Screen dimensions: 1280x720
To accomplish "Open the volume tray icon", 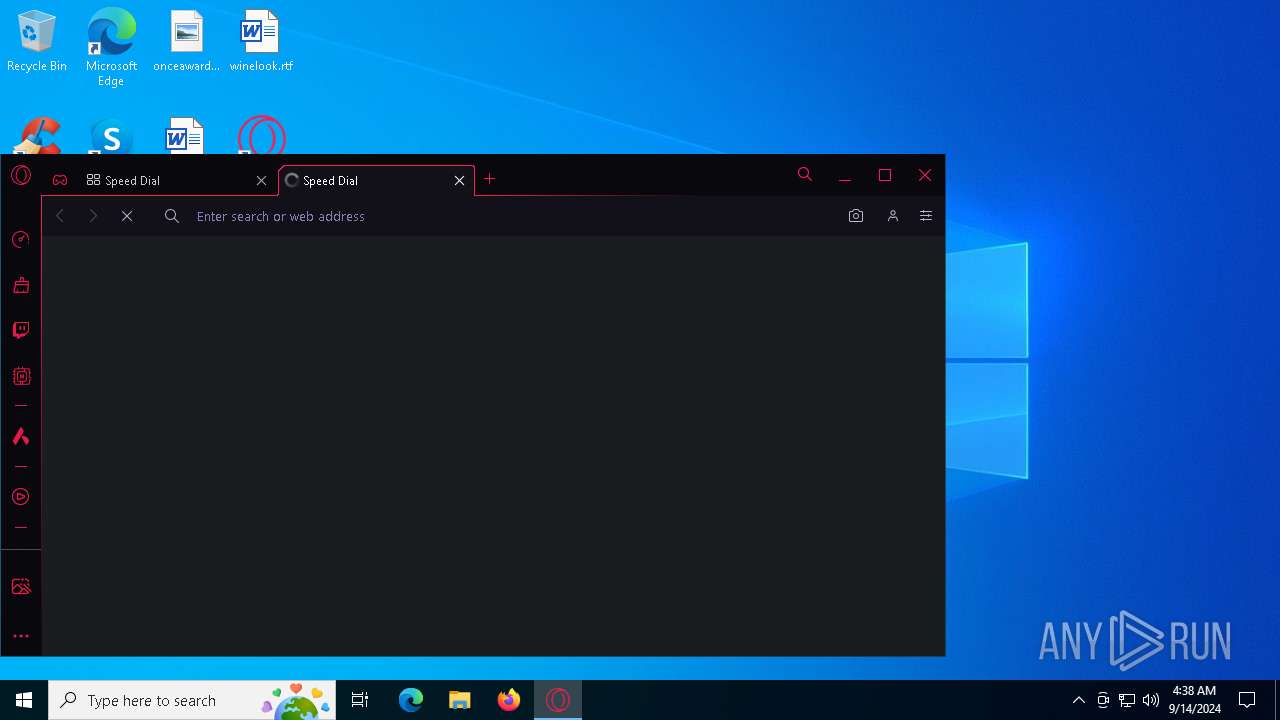I will click(1151, 700).
